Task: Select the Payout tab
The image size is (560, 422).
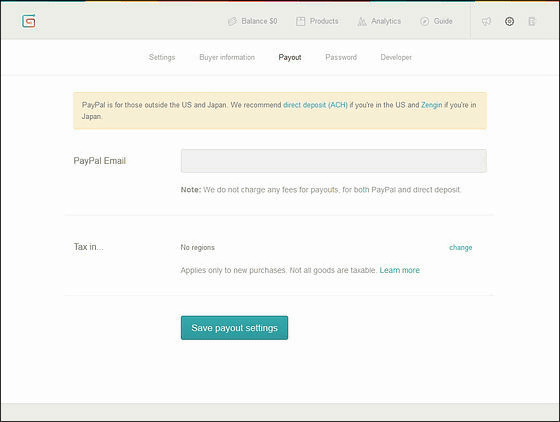Action: coord(290,57)
